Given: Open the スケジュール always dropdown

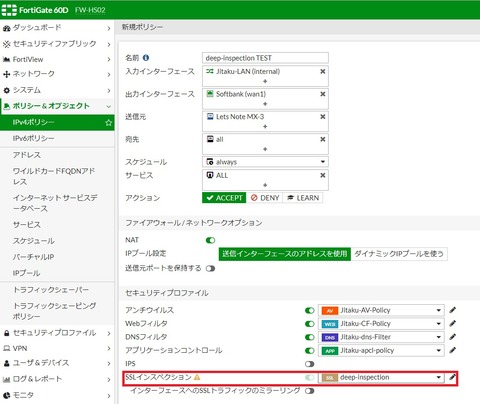Looking at the screenshot, I should coord(265,162).
